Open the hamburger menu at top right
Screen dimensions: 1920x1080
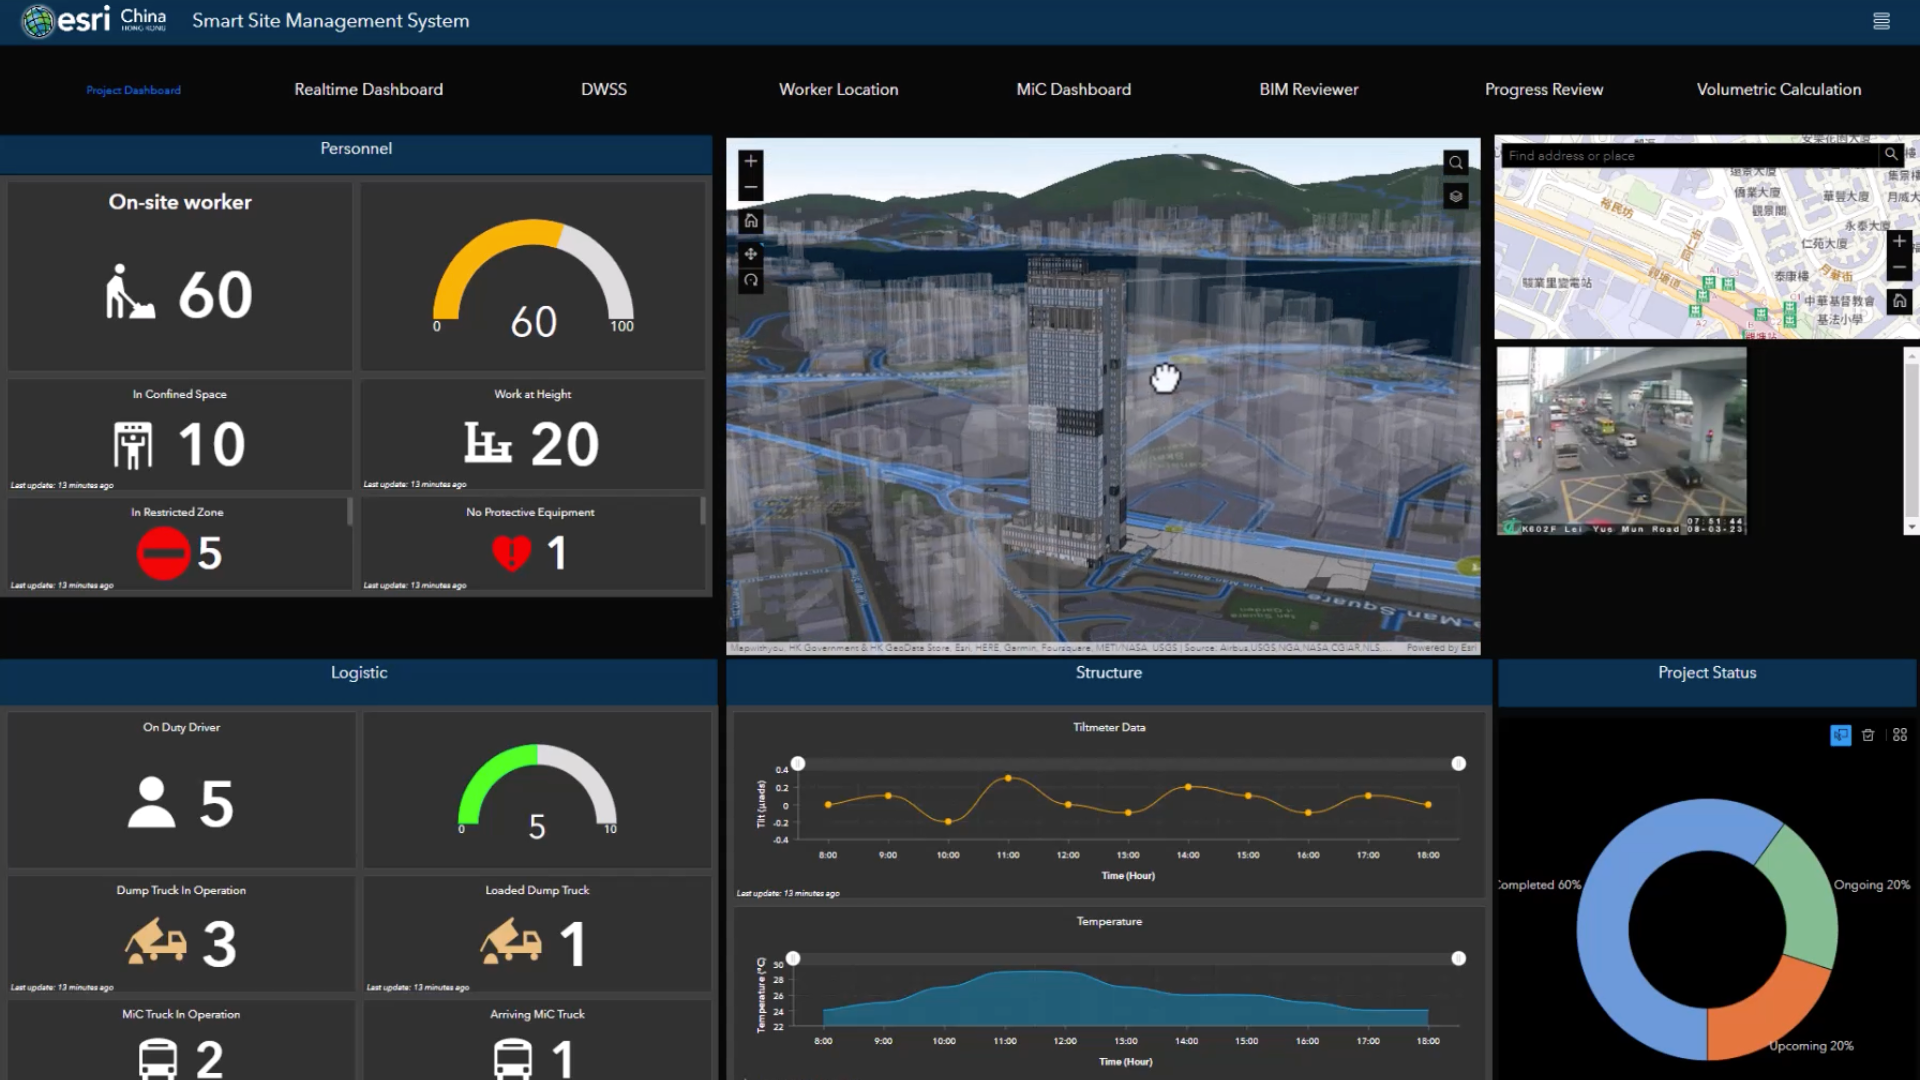coord(1883,21)
